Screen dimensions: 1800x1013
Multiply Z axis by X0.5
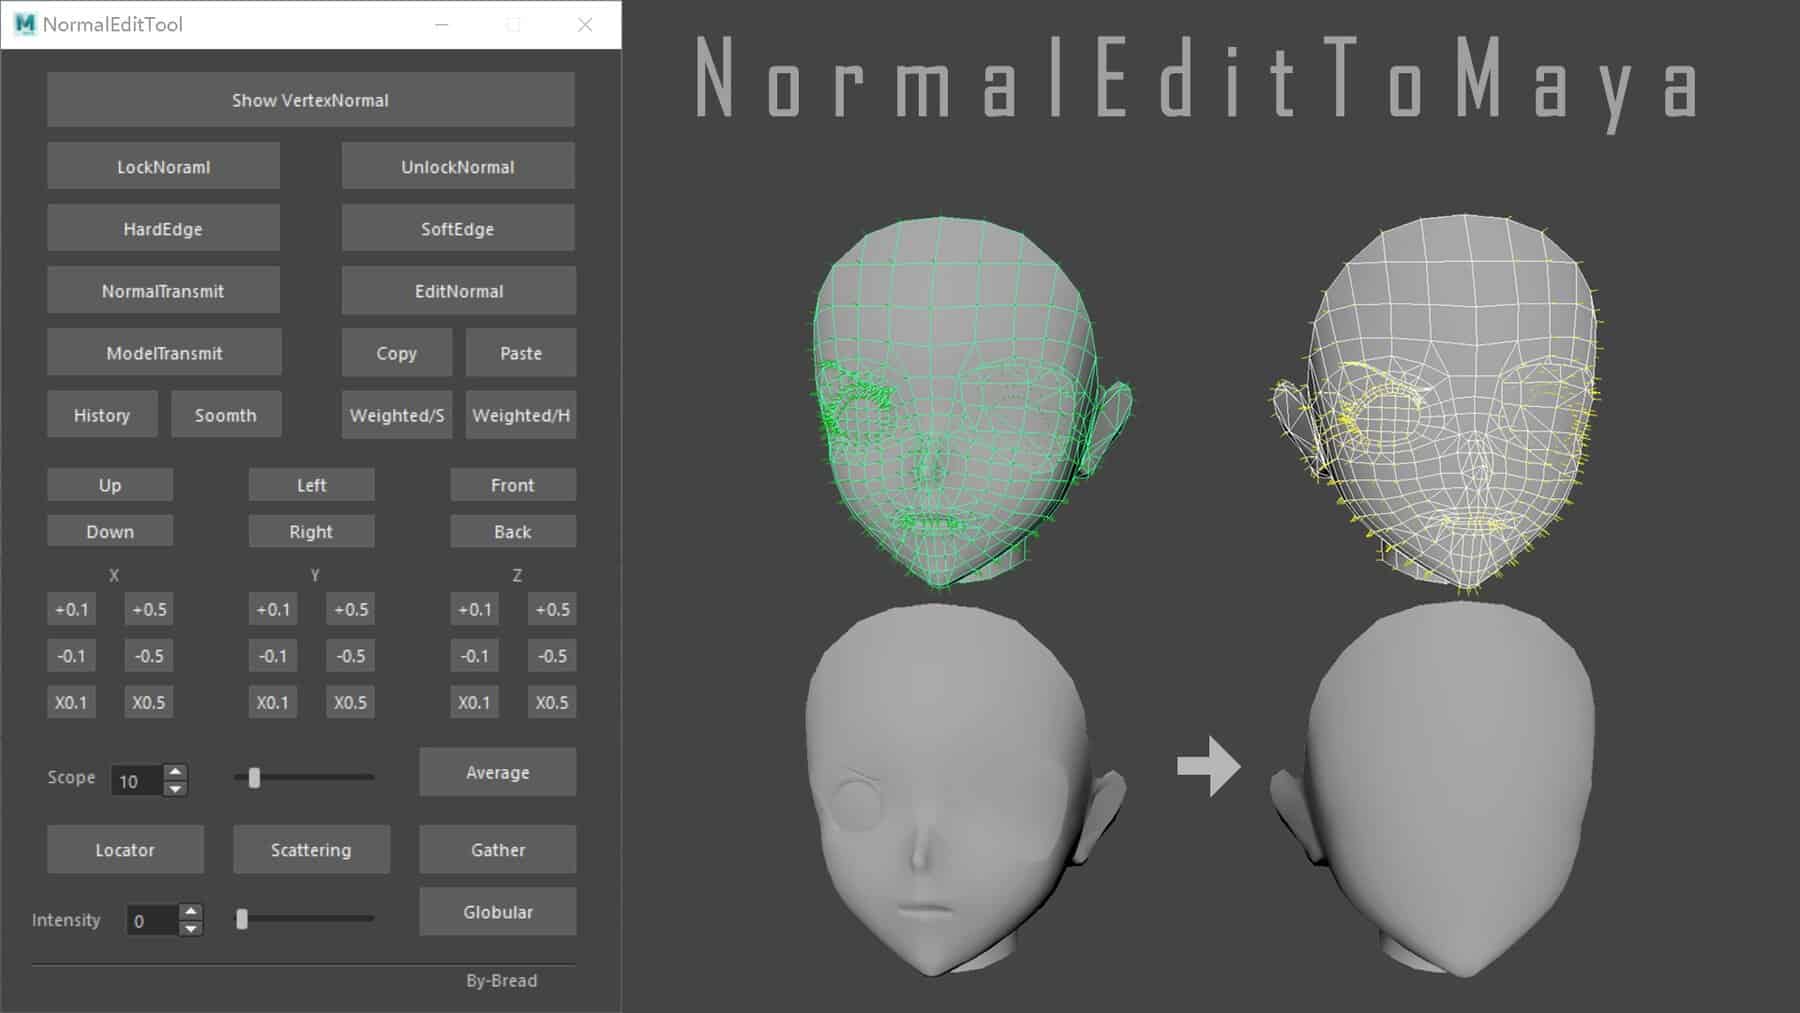pos(552,702)
